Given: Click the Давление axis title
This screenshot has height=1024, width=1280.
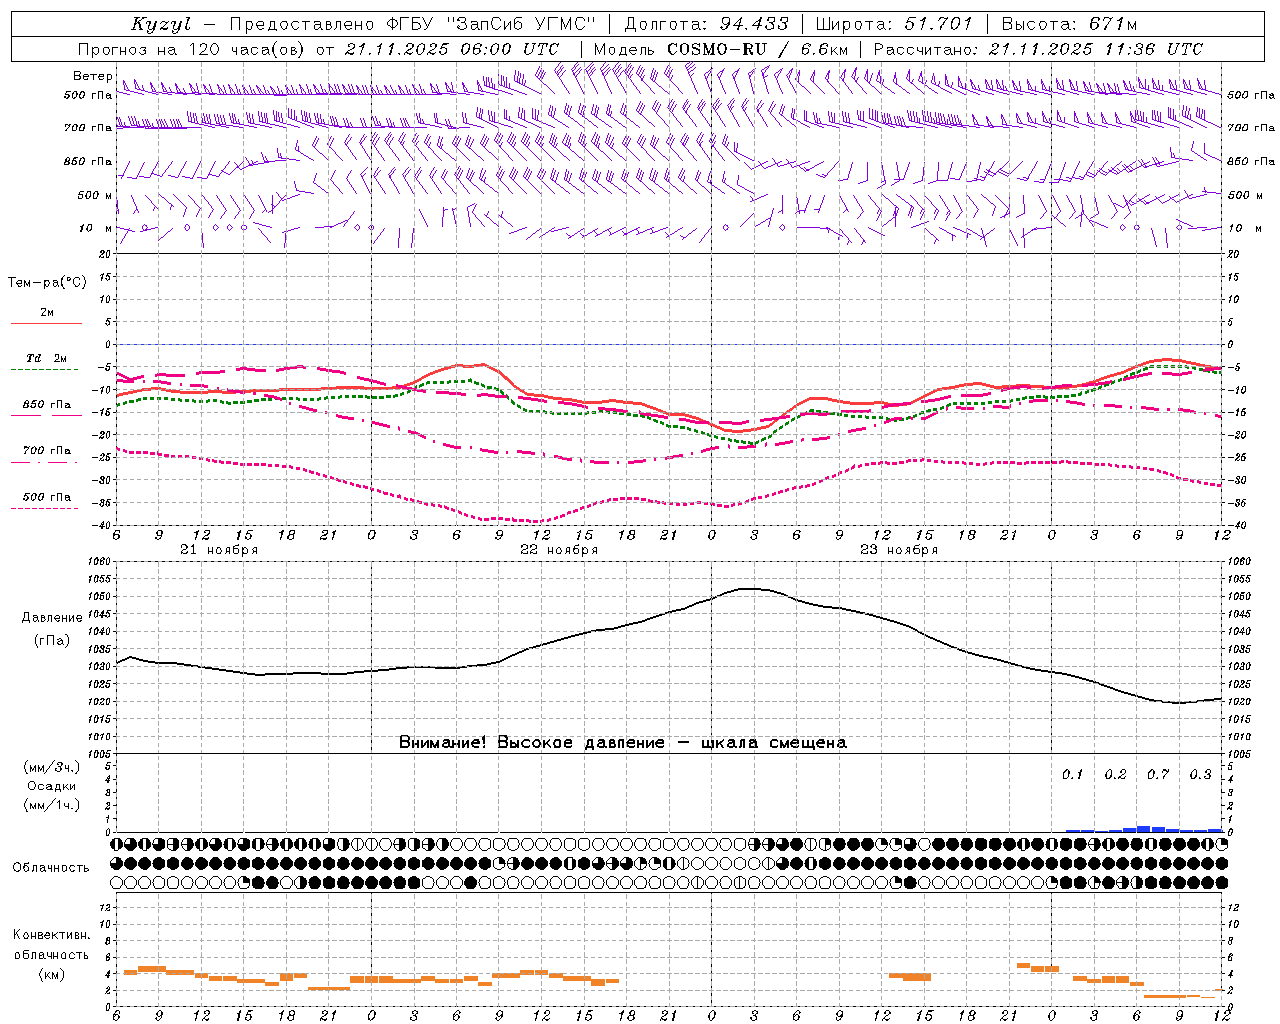Looking at the screenshot, I should [x=52, y=618].
